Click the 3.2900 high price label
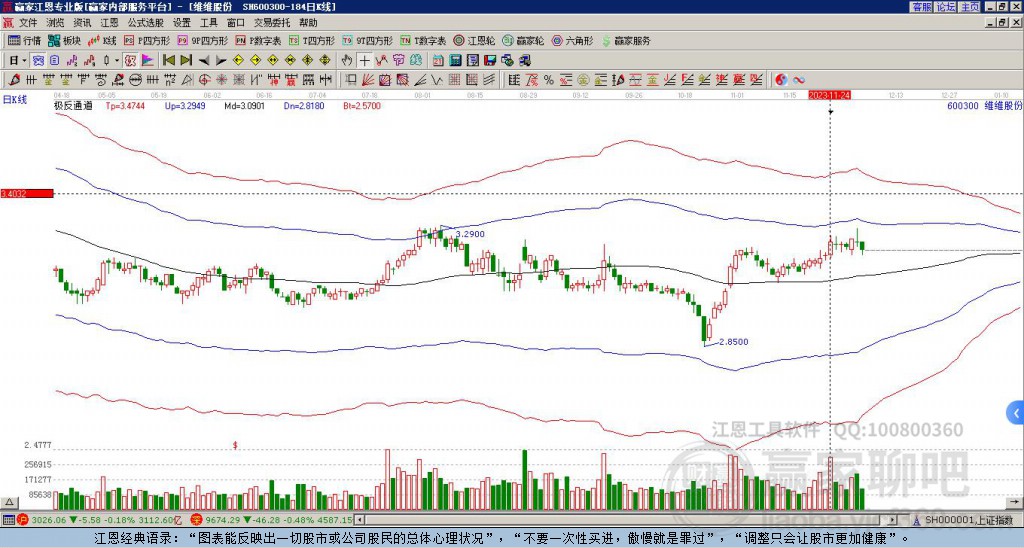 click(x=470, y=234)
